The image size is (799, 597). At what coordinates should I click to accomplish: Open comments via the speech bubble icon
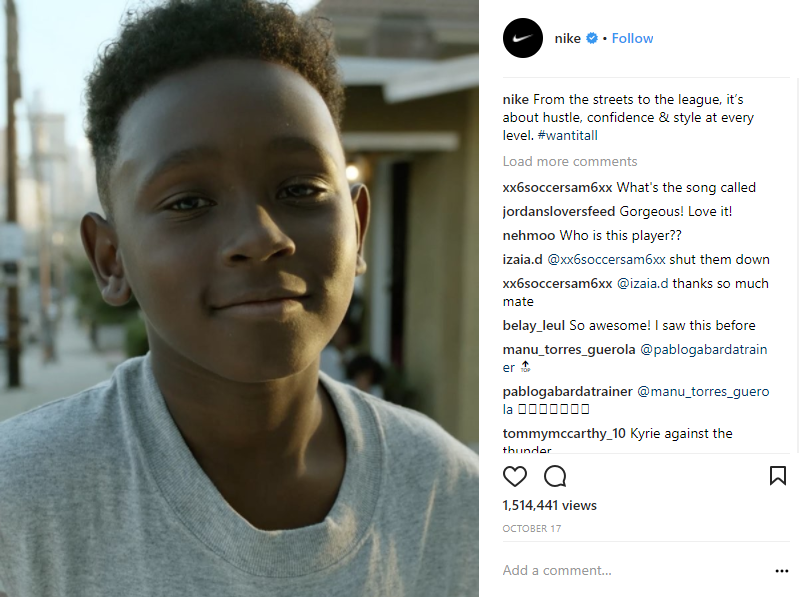(555, 476)
